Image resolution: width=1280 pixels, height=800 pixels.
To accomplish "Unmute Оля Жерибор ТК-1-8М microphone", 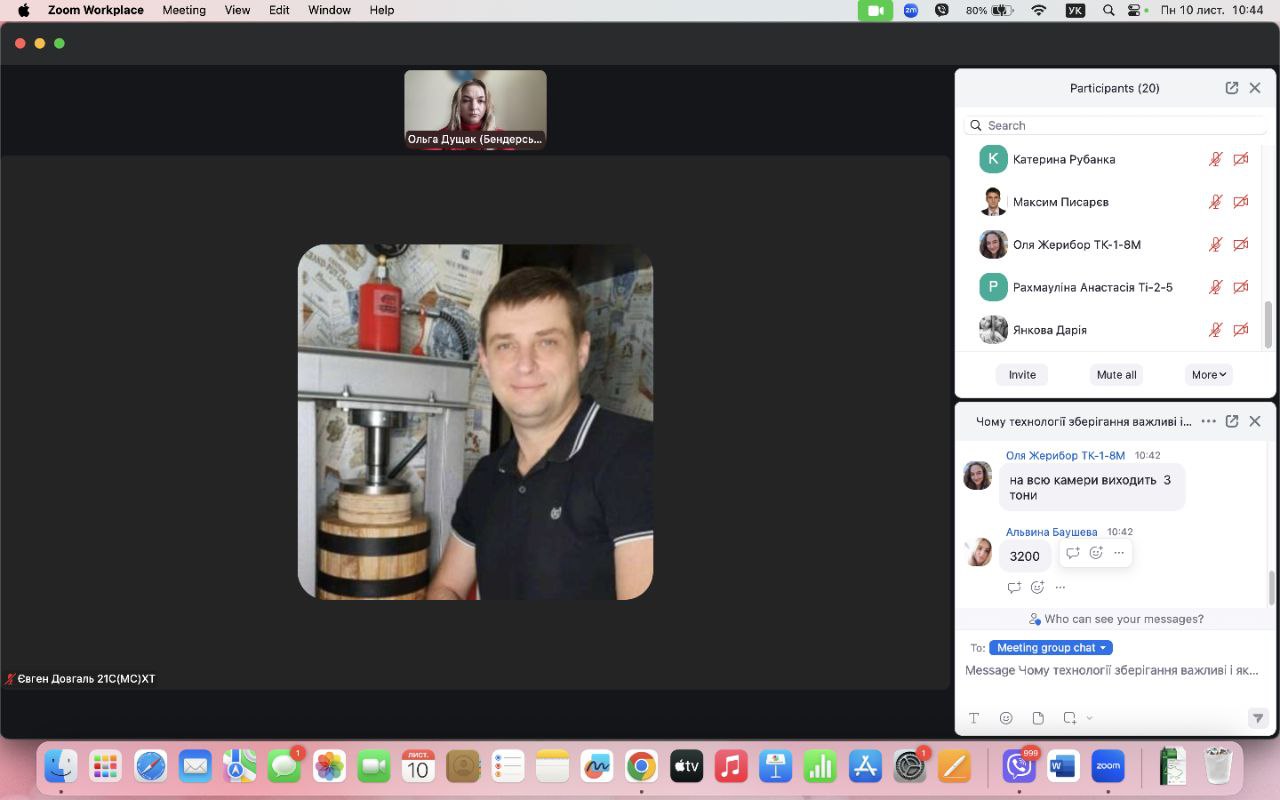I will point(1216,244).
